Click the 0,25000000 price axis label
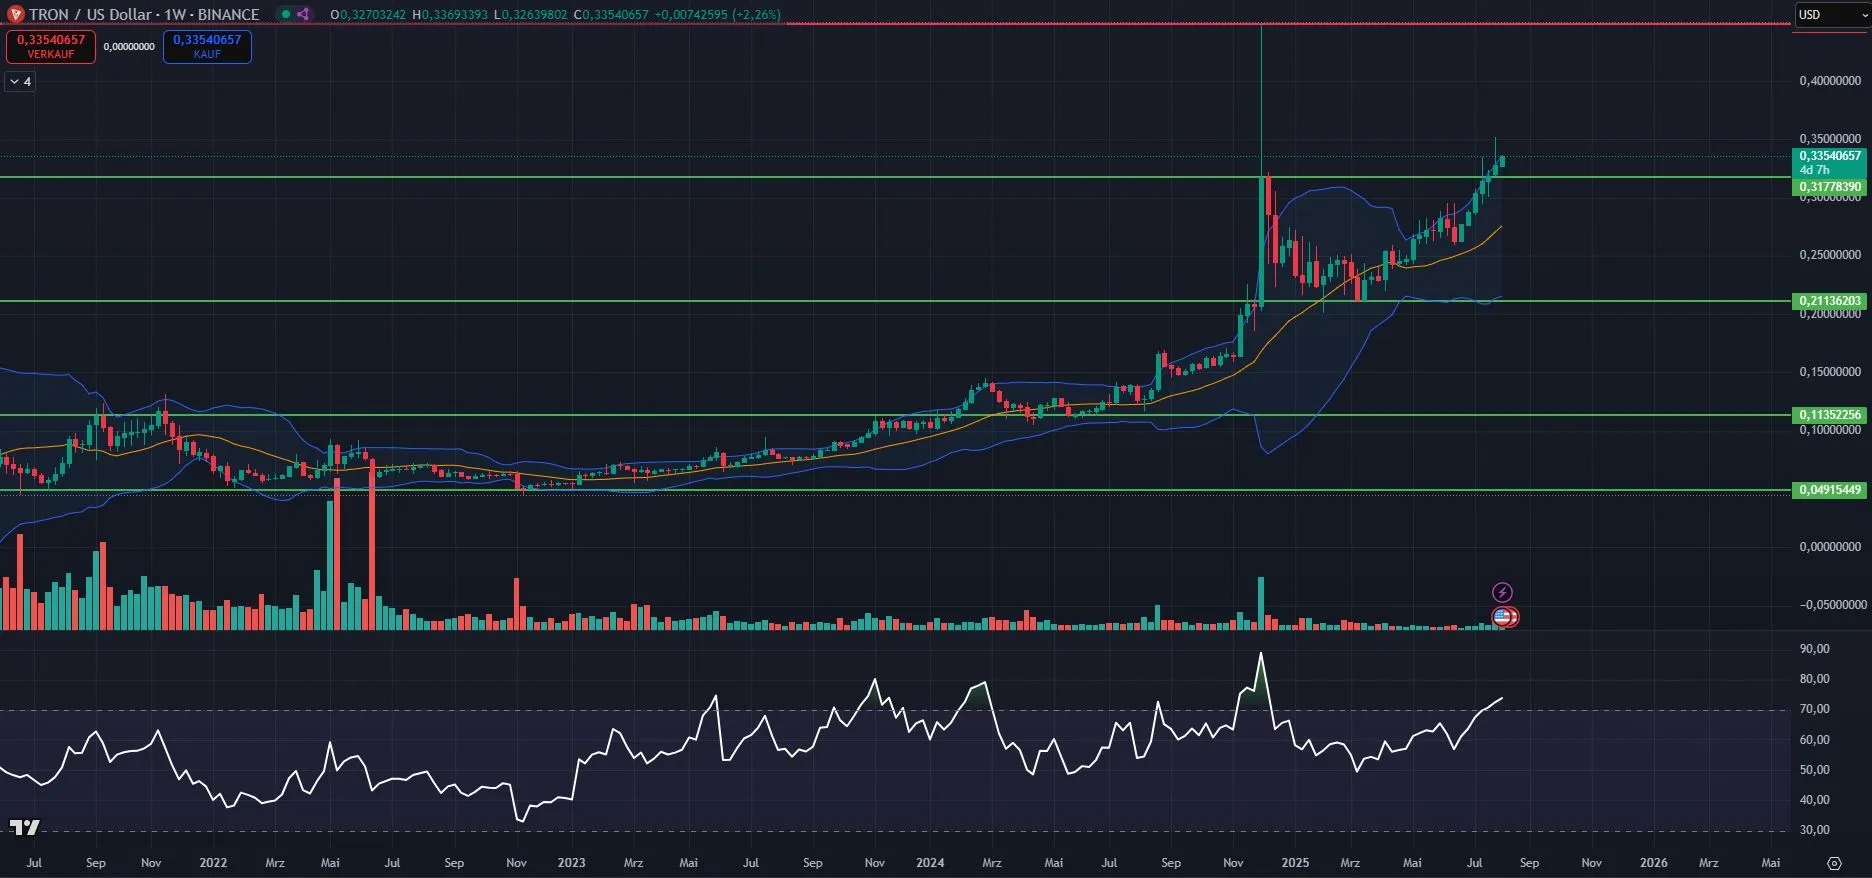This screenshot has width=1872, height=878. pyautogui.click(x=1830, y=255)
